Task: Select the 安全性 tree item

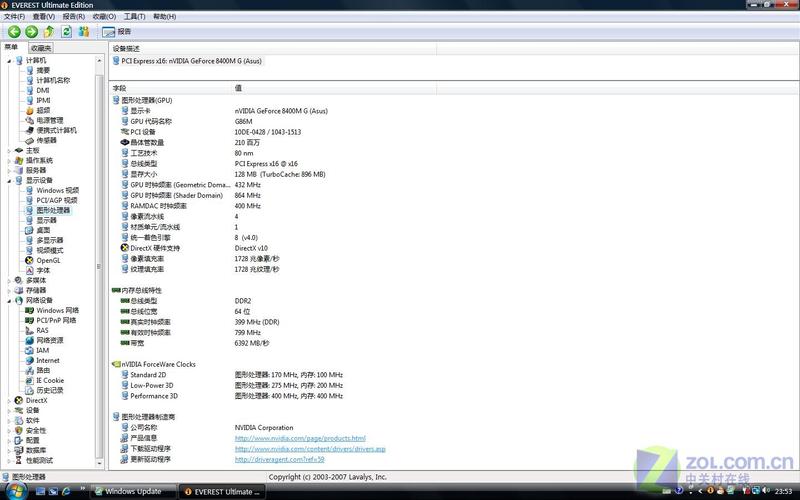Action: (x=36, y=431)
